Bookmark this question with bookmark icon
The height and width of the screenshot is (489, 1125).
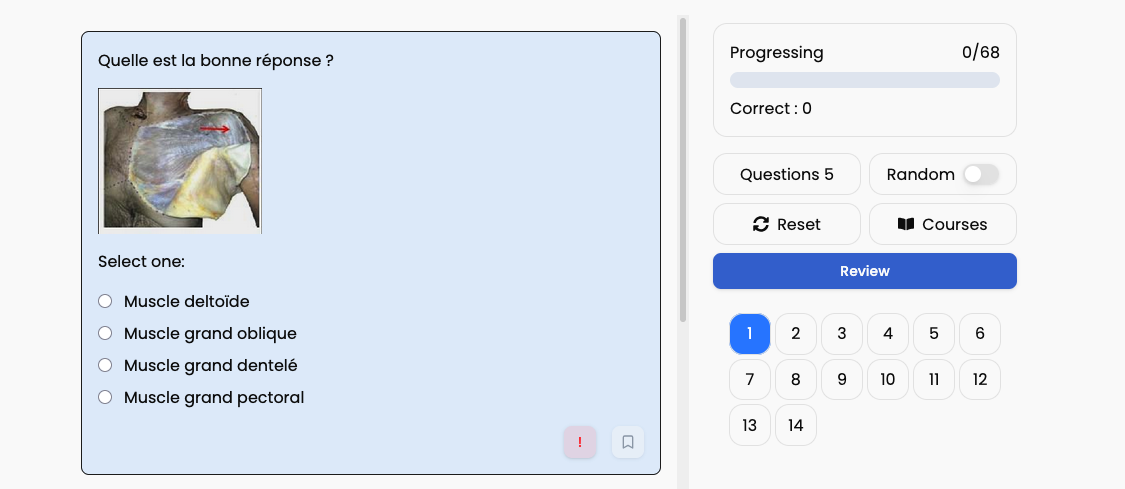pos(628,442)
